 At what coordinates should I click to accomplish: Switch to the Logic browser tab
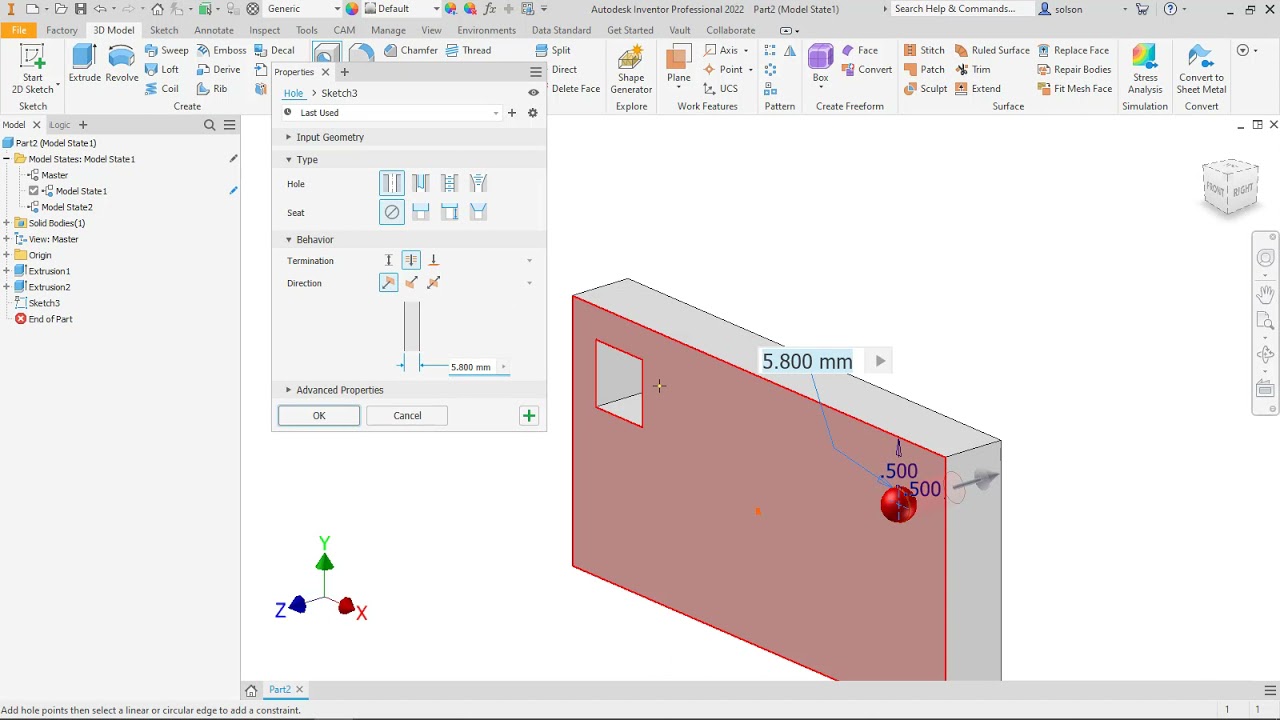(60, 125)
